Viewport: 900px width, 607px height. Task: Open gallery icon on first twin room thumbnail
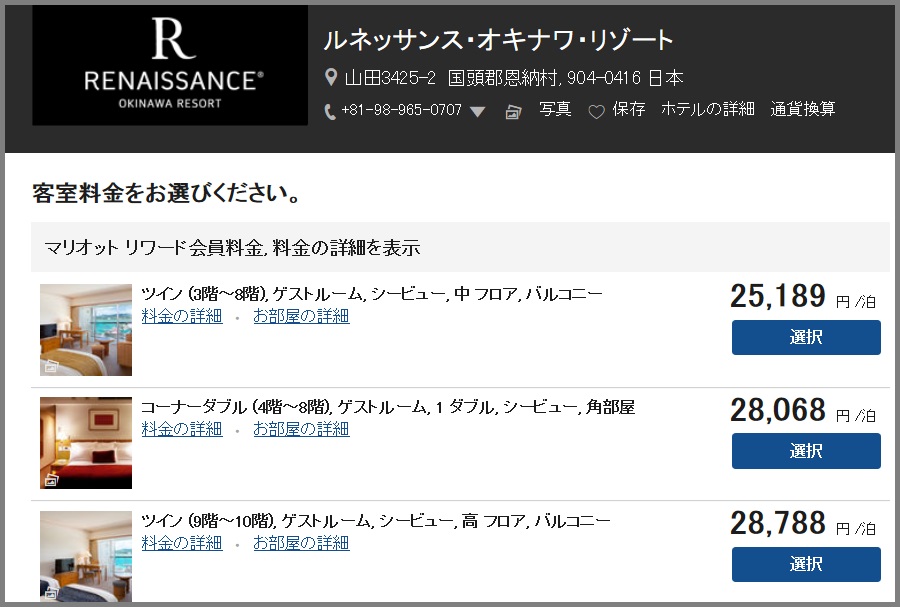51,367
